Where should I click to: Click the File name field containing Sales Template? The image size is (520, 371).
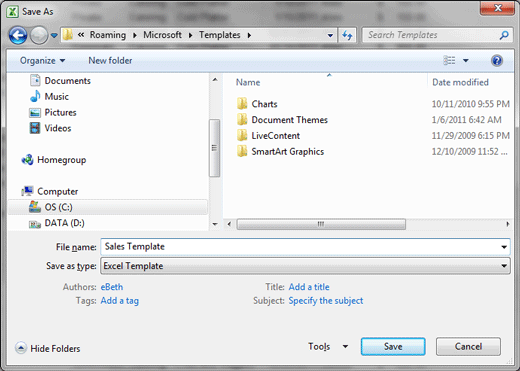tap(300, 247)
